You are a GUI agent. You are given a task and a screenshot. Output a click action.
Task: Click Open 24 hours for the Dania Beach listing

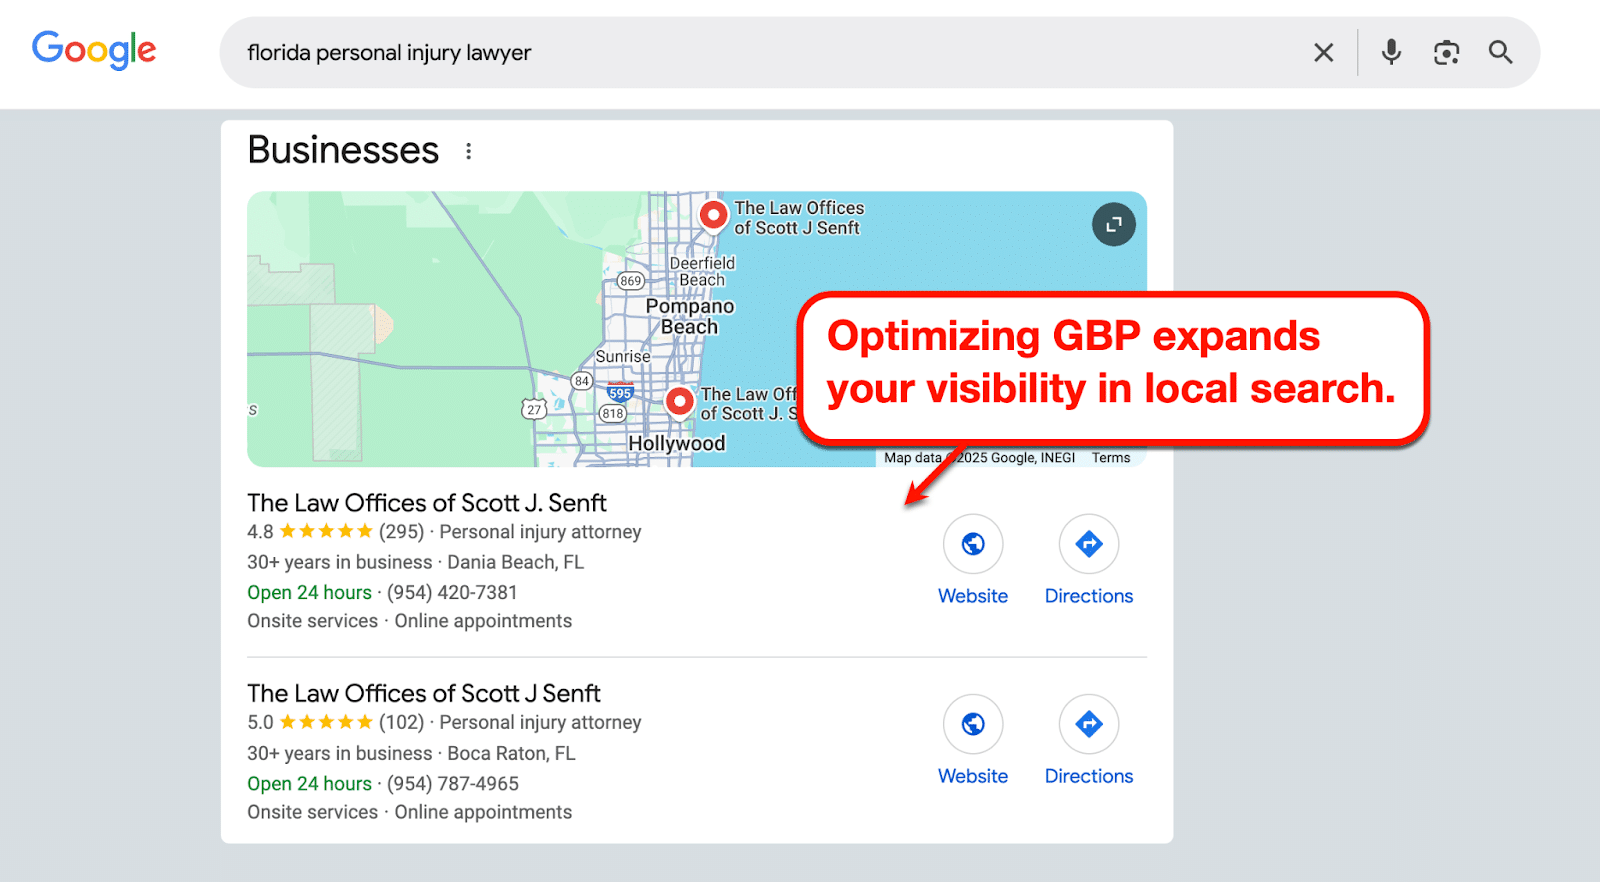tap(309, 592)
